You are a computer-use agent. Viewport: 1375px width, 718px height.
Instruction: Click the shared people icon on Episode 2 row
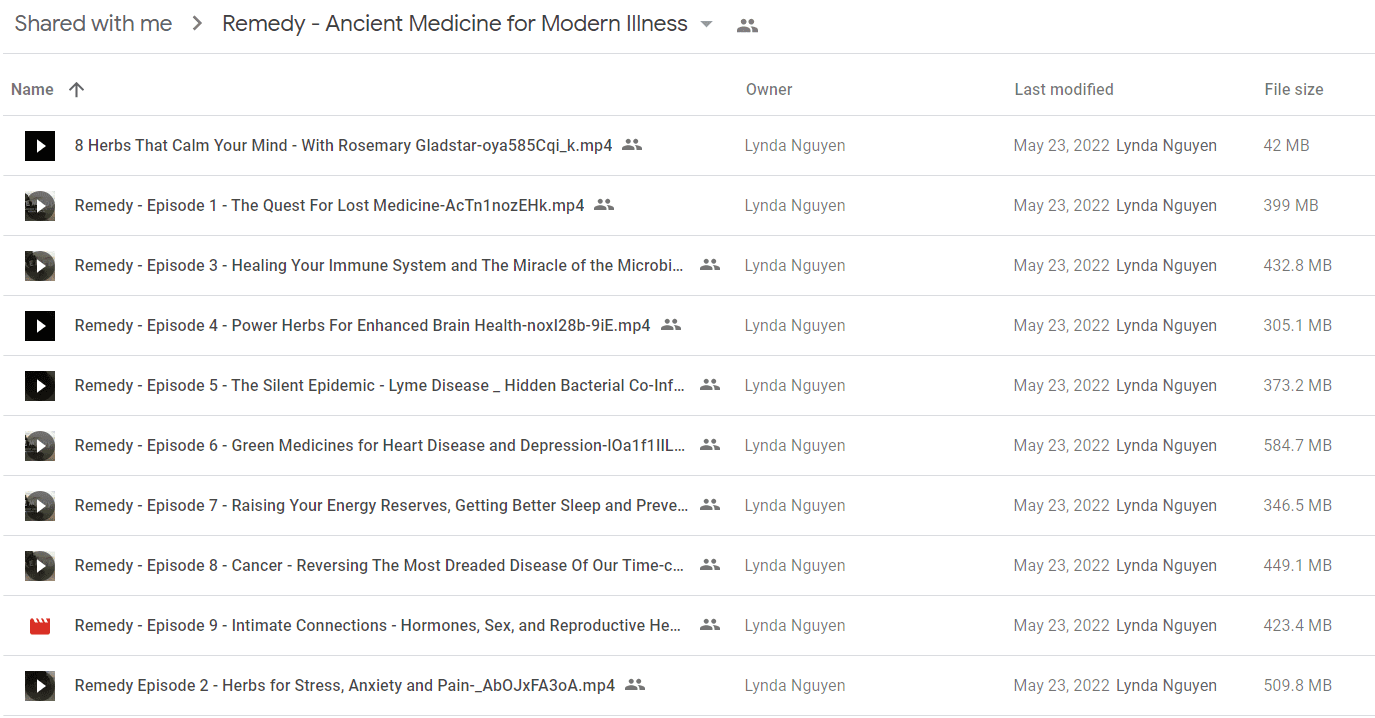tap(635, 685)
